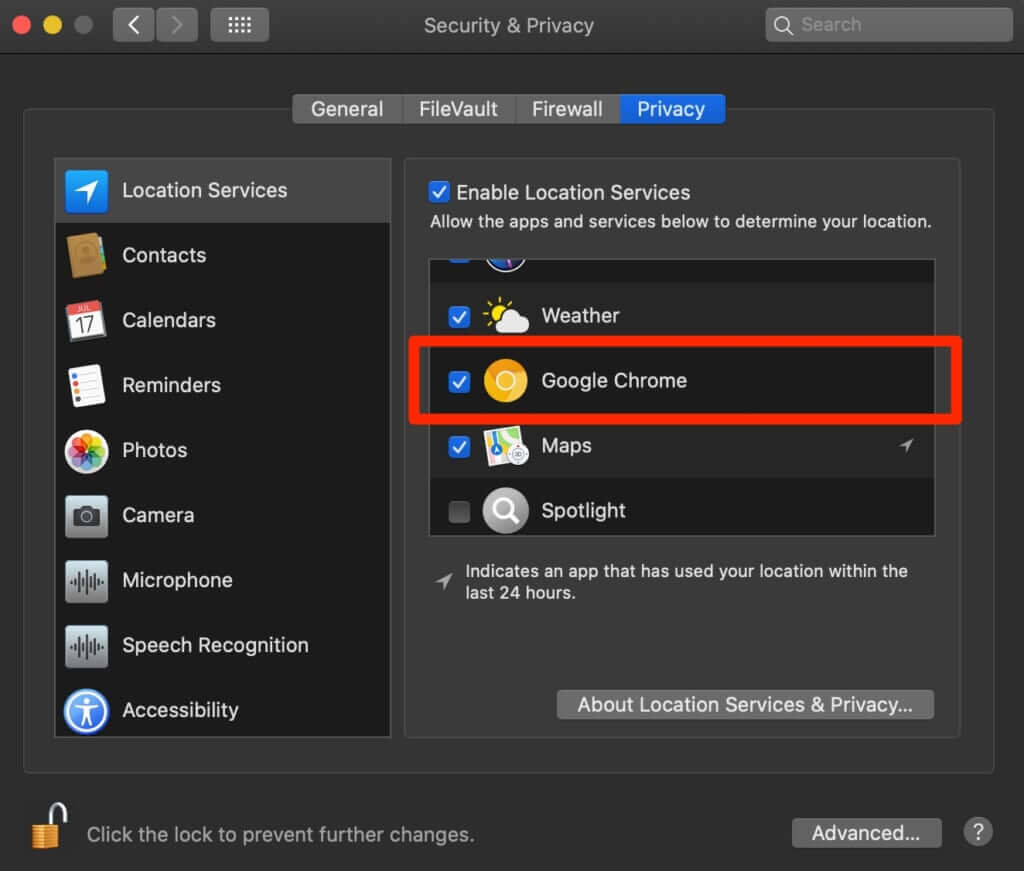This screenshot has height=871, width=1024.
Task: Click the lock icon to prevent changes
Action: [x=50, y=826]
